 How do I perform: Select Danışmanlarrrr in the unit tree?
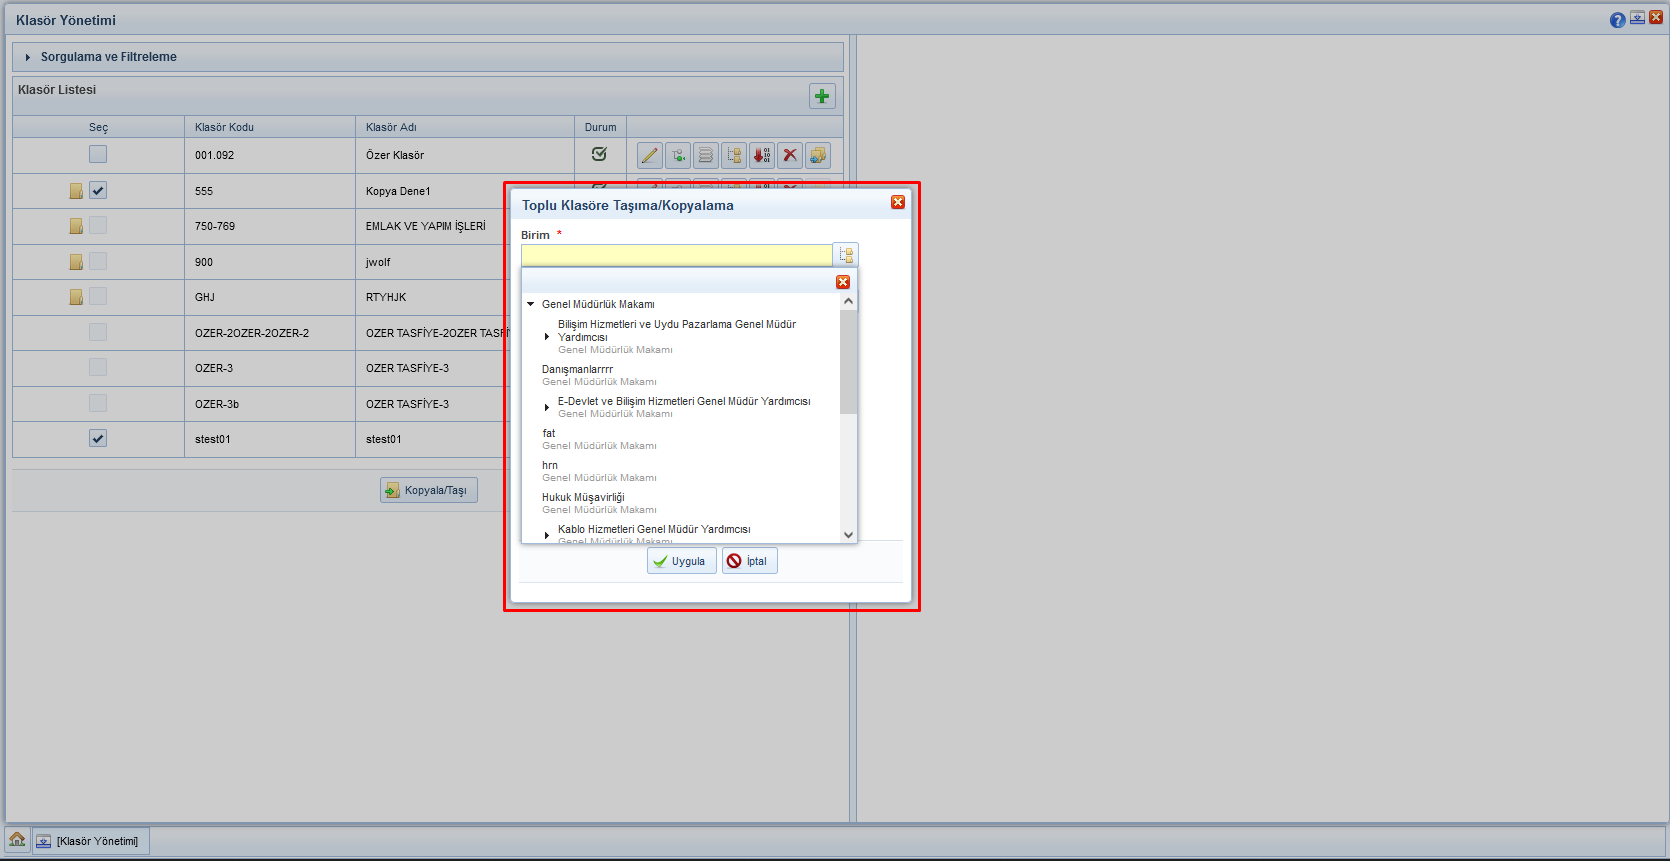coord(577,369)
